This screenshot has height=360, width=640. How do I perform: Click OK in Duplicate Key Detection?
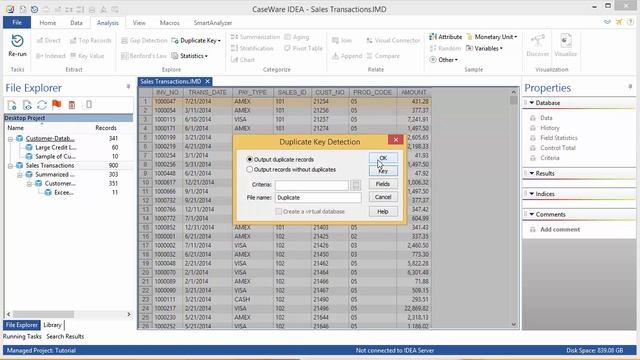[x=383, y=158]
